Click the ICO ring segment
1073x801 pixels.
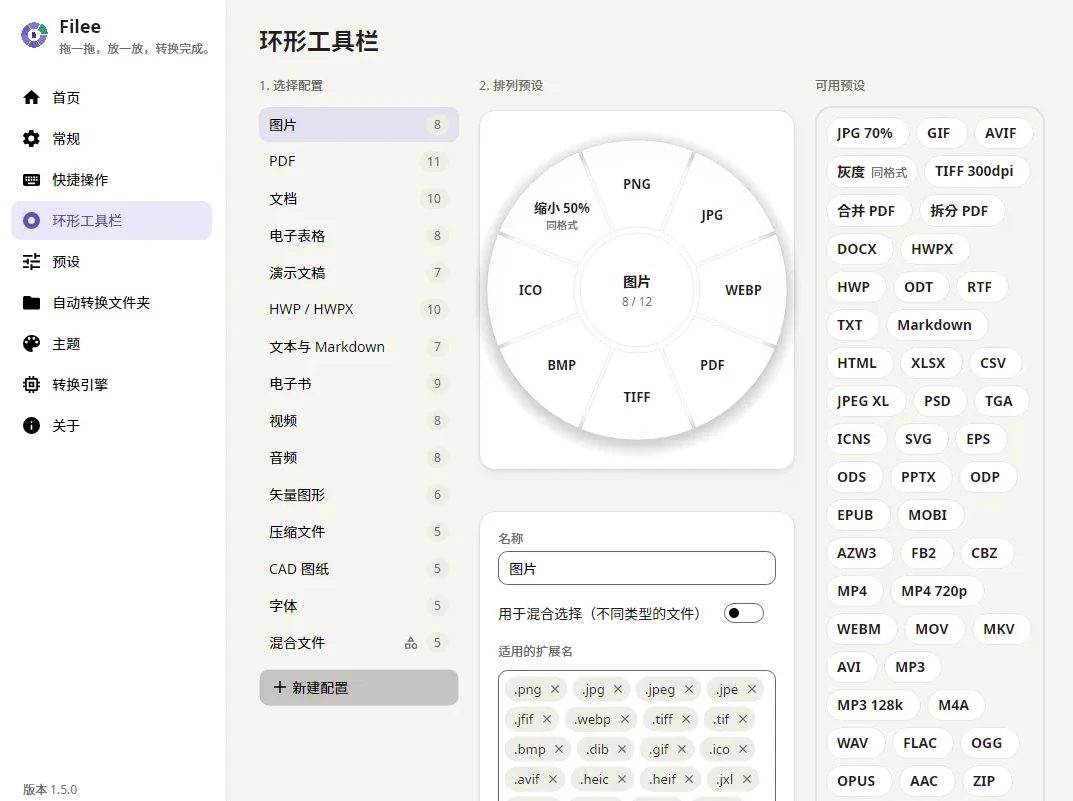click(530, 290)
